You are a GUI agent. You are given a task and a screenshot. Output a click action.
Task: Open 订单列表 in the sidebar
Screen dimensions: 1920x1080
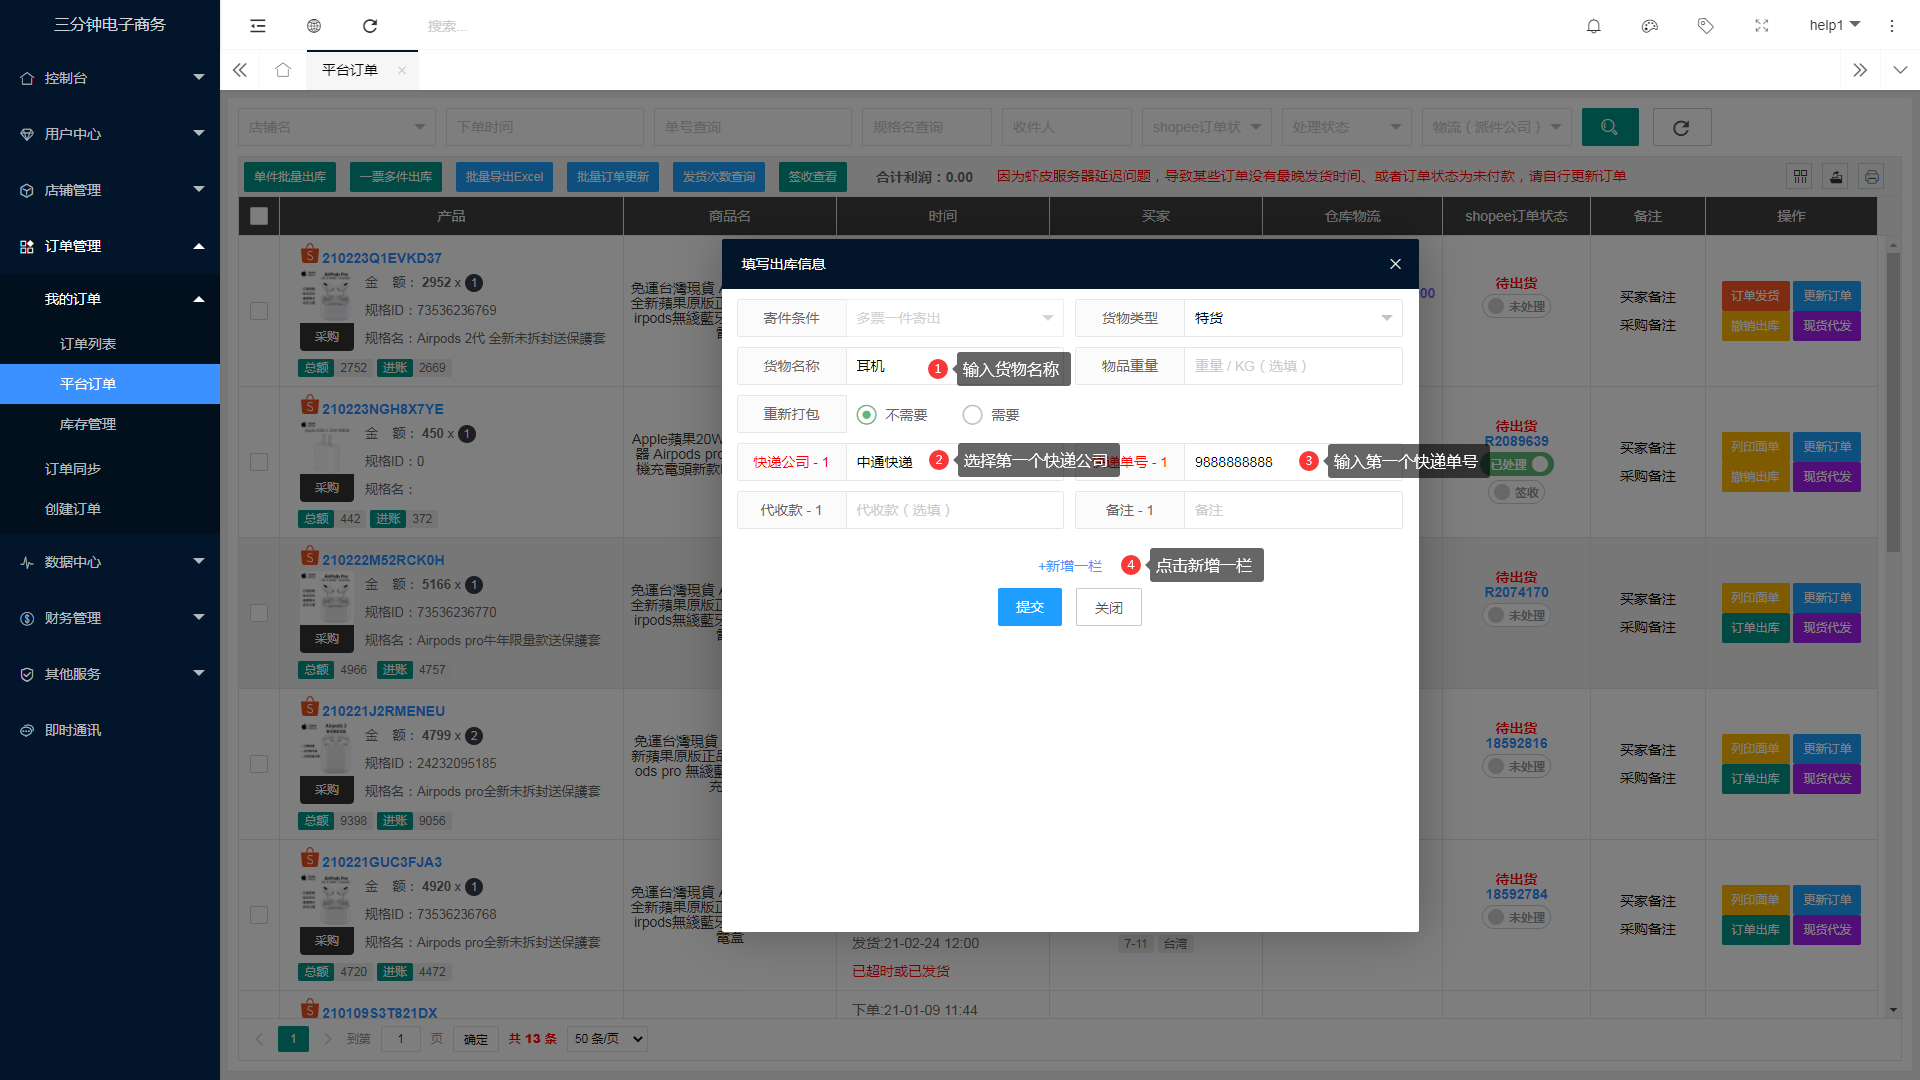point(88,344)
